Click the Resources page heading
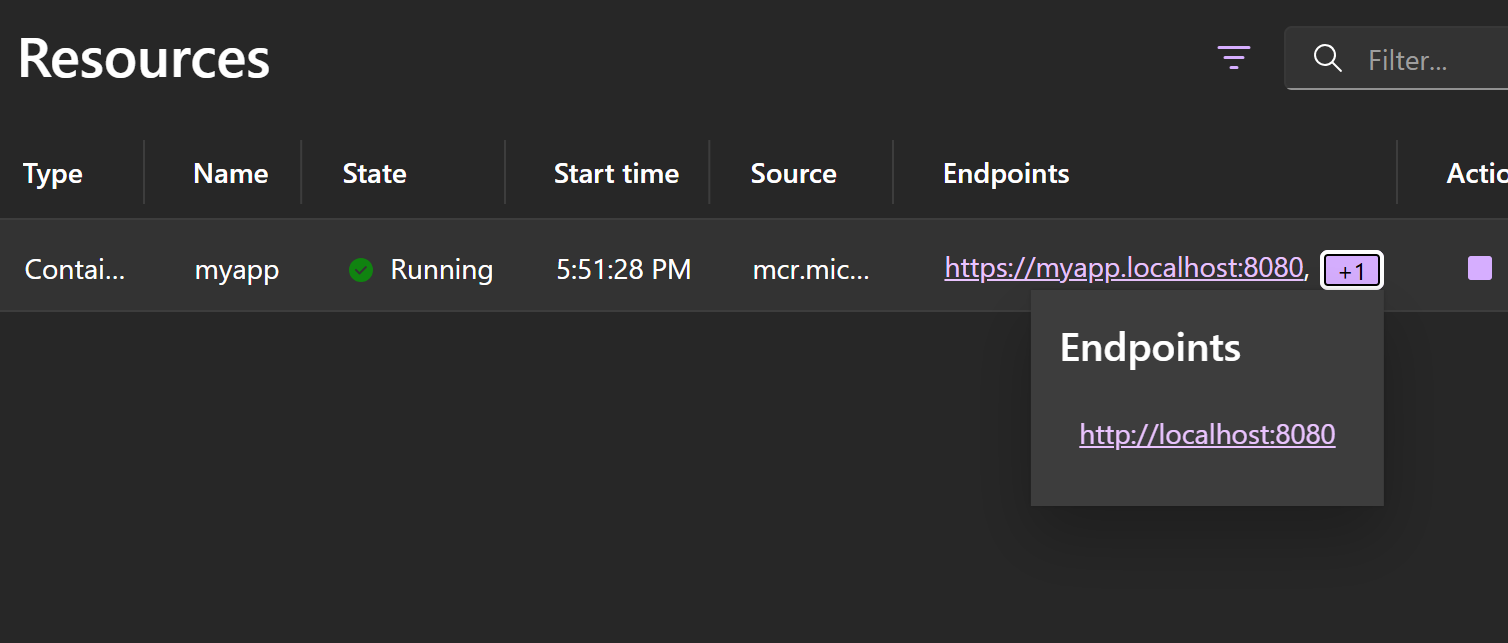The height and width of the screenshot is (643, 1508). (x=143, y=58)
